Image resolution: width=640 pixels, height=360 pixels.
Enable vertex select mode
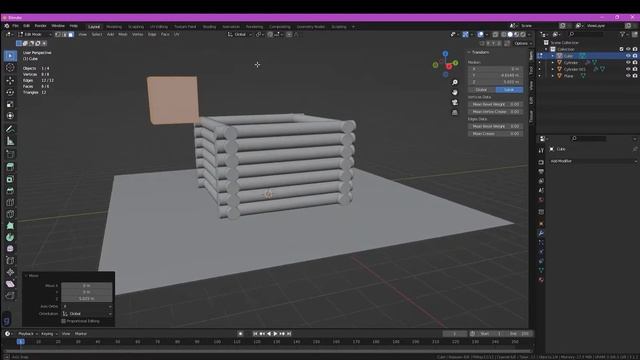(x=58, y=35)
